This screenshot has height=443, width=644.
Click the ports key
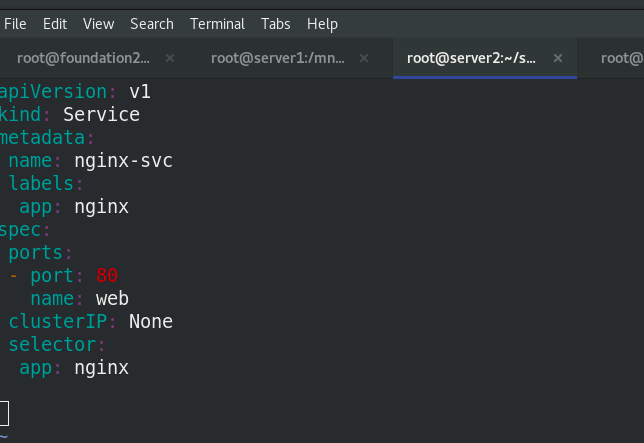pyautogui.click(x=36, y=252)
